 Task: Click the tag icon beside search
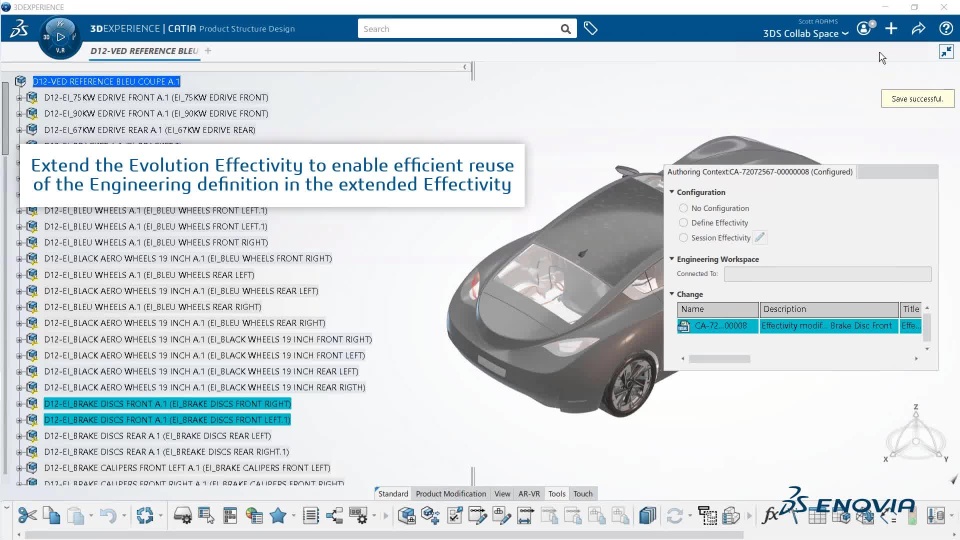[590, 28]
